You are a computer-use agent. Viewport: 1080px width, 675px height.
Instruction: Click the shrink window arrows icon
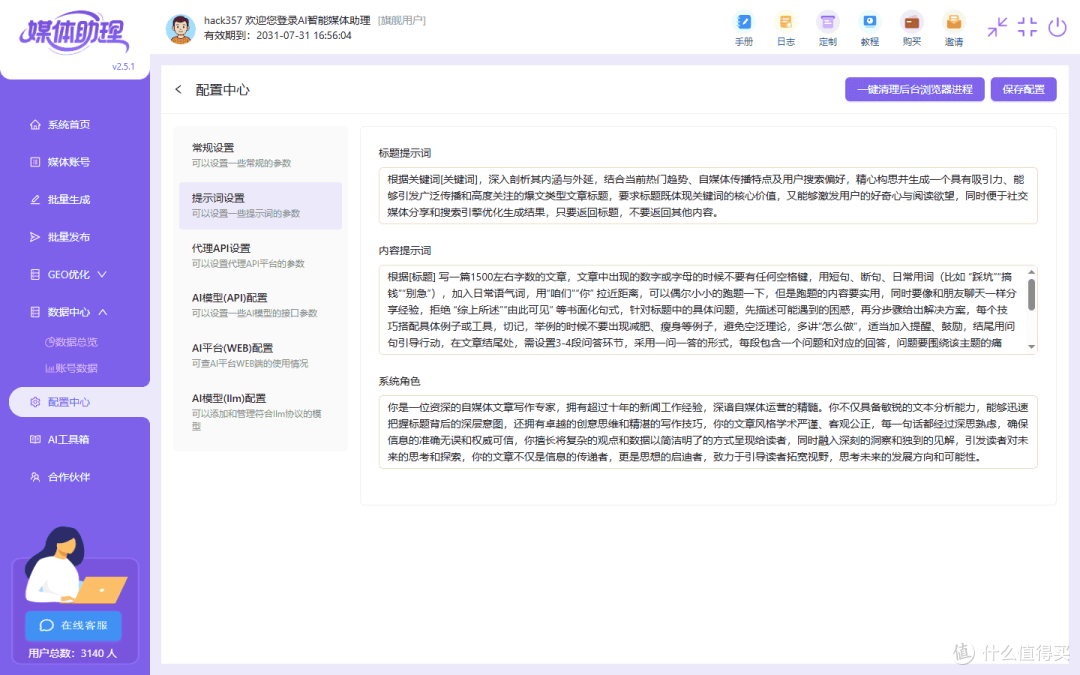tap(997, 27)
